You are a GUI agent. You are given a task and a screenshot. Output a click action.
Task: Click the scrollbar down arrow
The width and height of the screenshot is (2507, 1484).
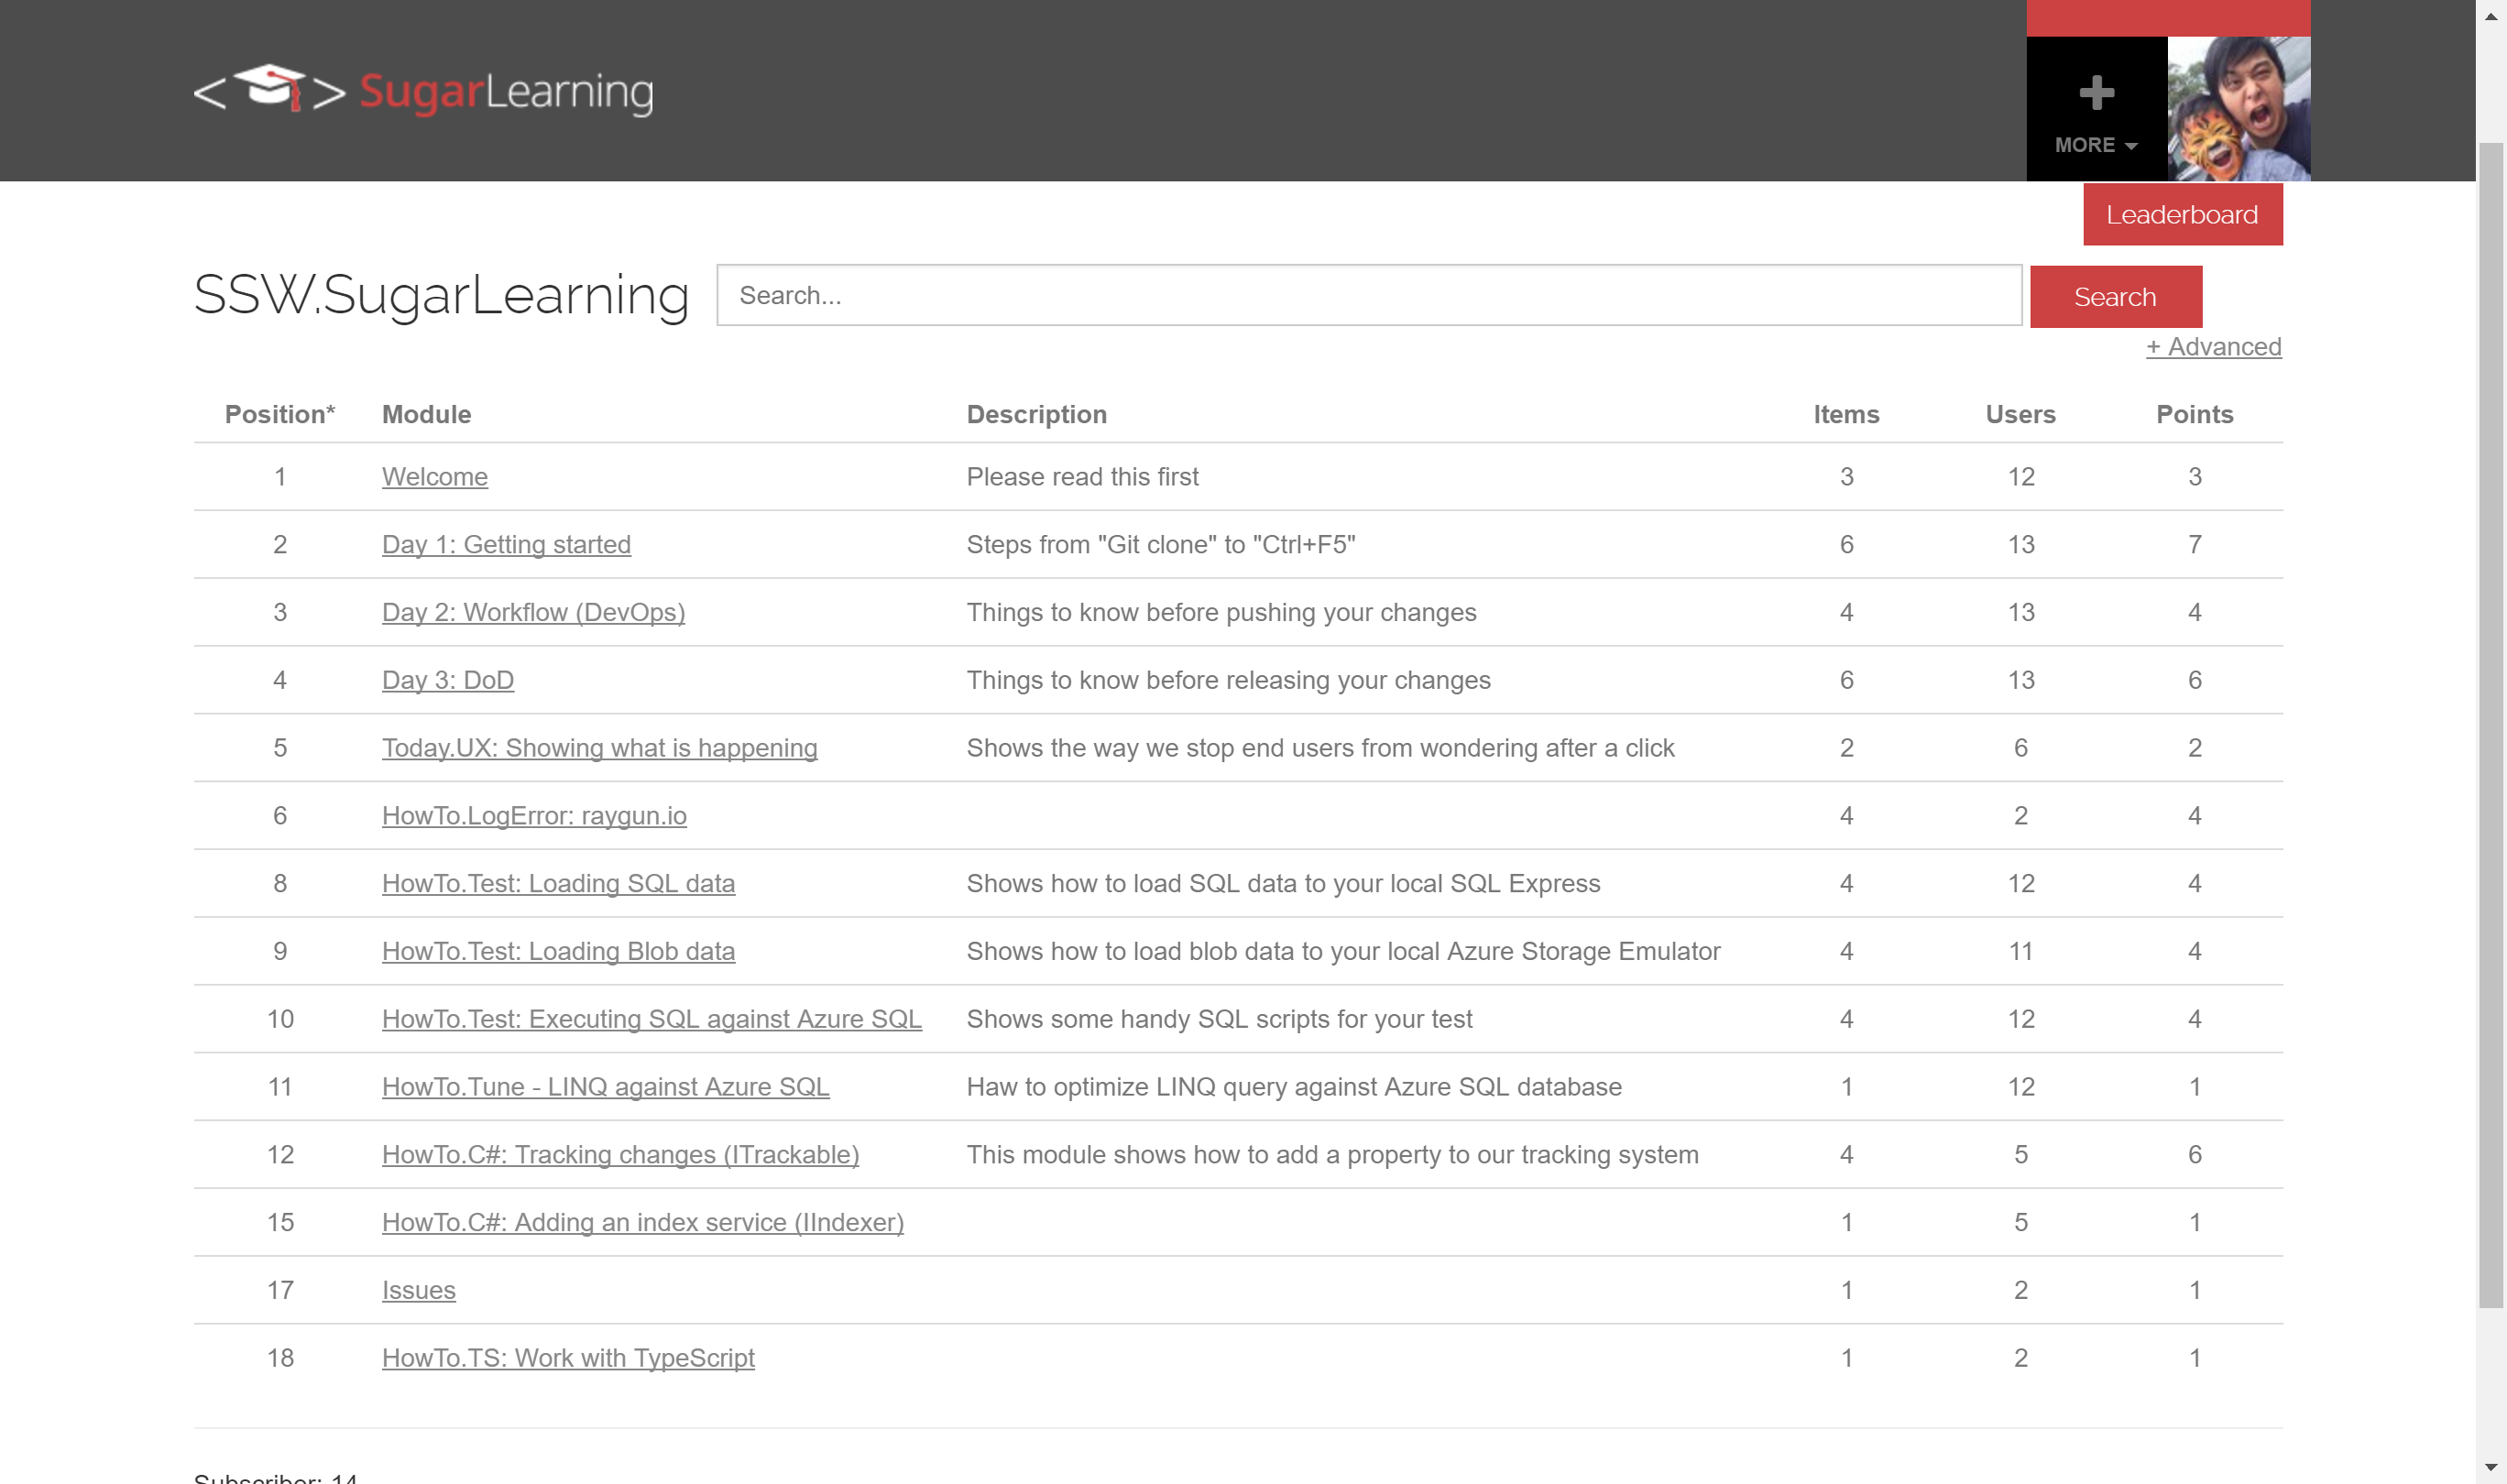(2490, 1468)
